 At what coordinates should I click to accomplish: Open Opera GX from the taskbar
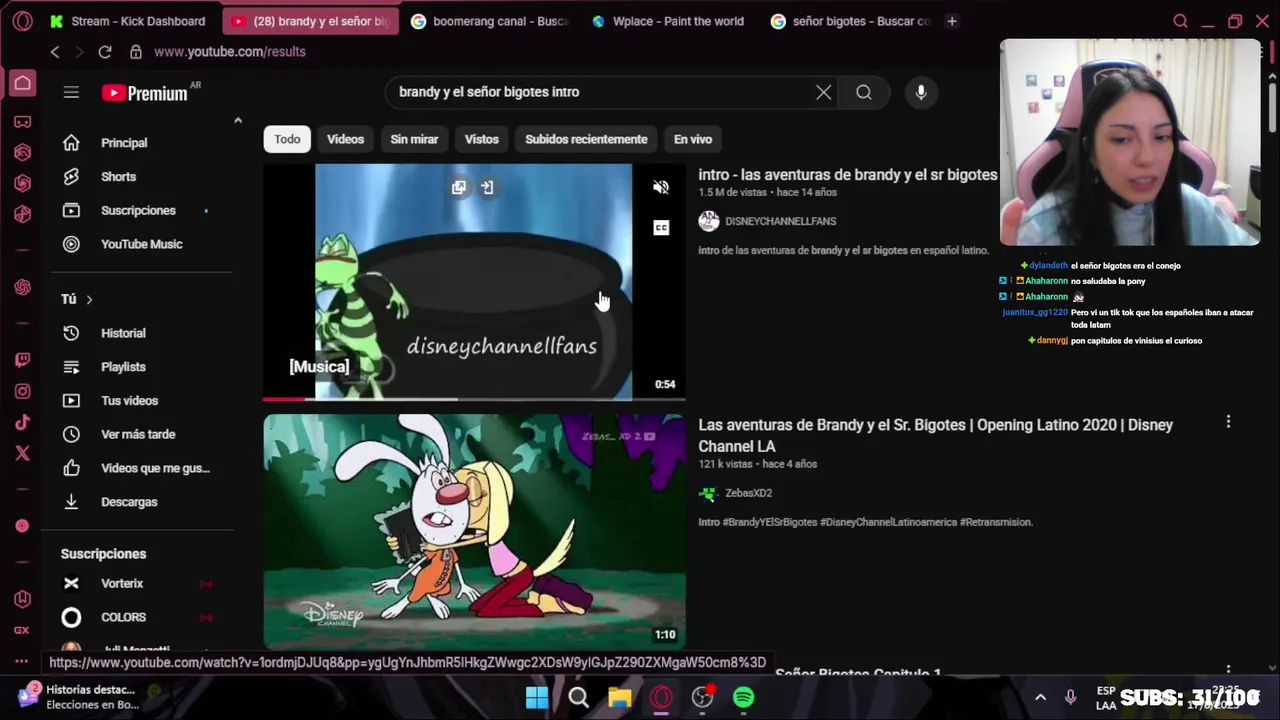[x=661, y=697]
